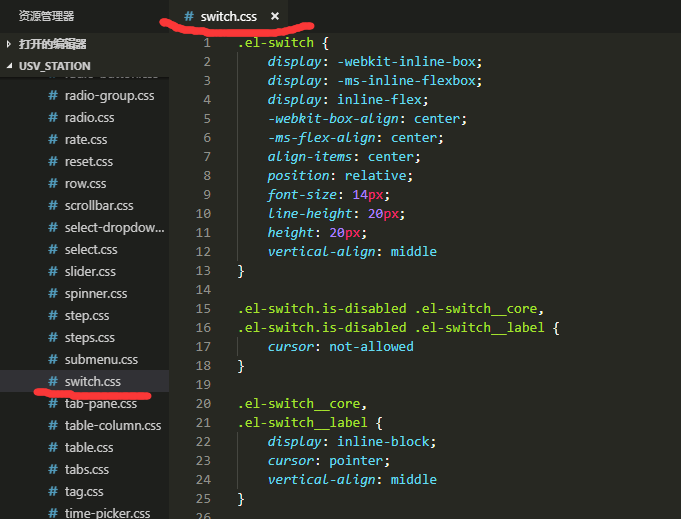Click the explorer panel title 资源管理器
Viewport: 681px width, 519px height.
(x=46, y=16)
